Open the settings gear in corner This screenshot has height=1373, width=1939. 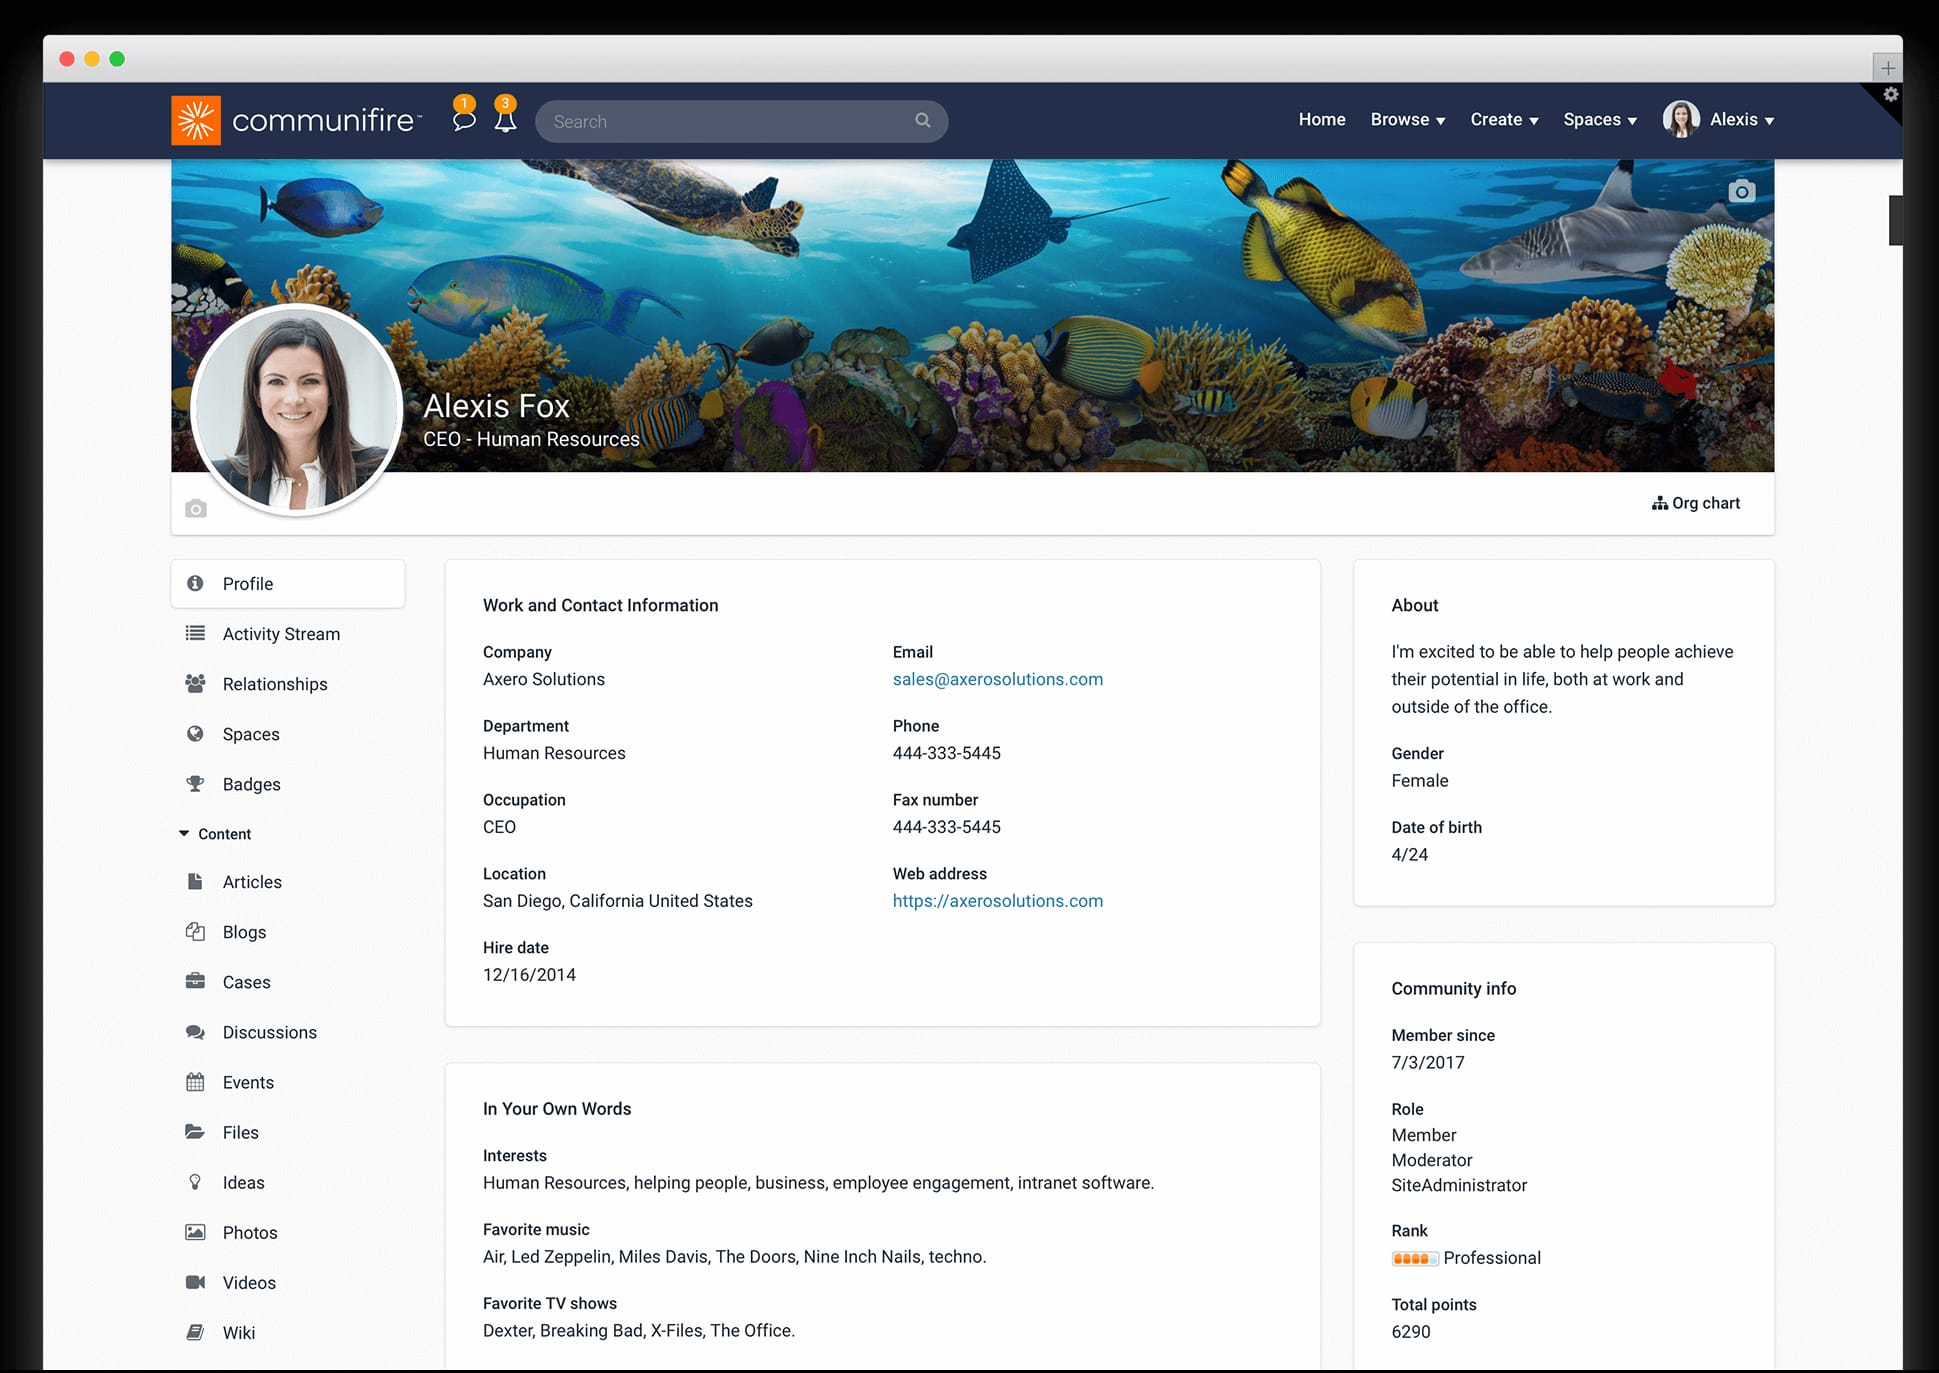click(1890, 94)
